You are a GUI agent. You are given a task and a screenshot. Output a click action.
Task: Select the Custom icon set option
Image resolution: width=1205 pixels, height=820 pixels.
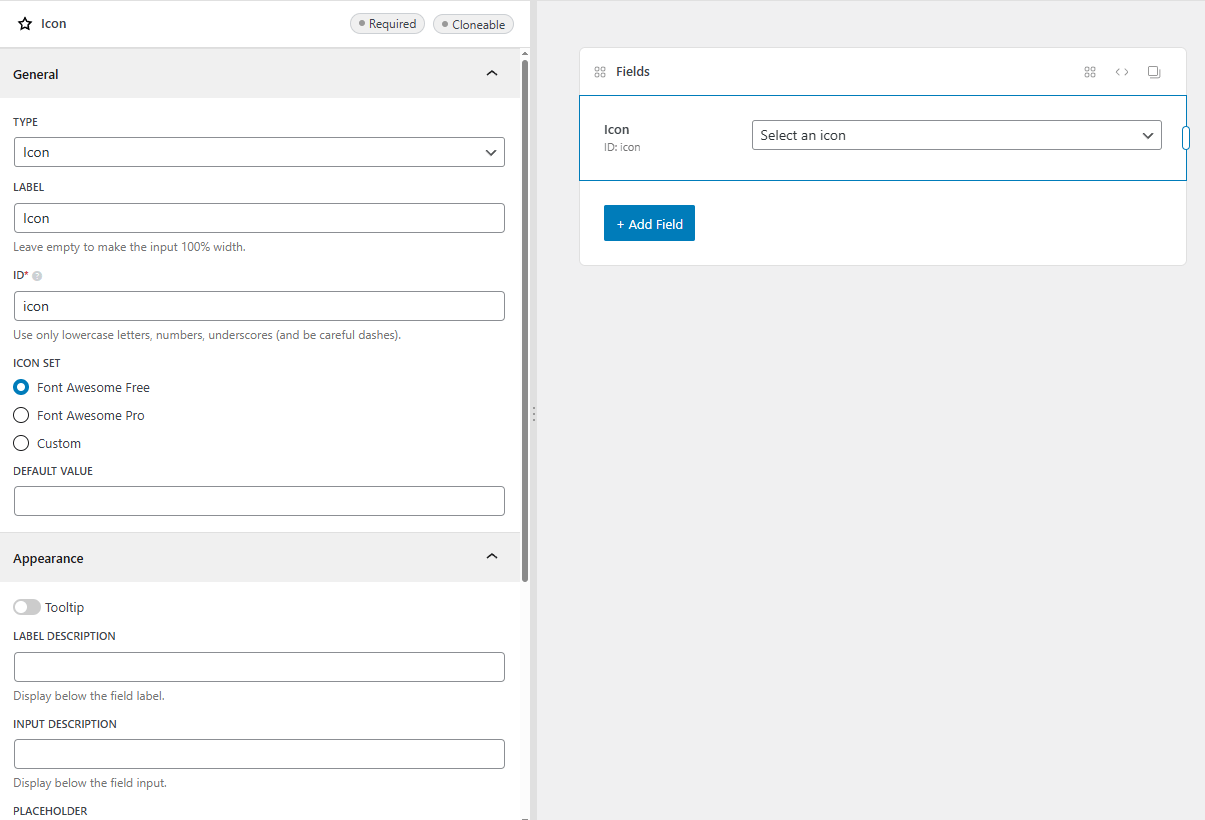point(21,443)
